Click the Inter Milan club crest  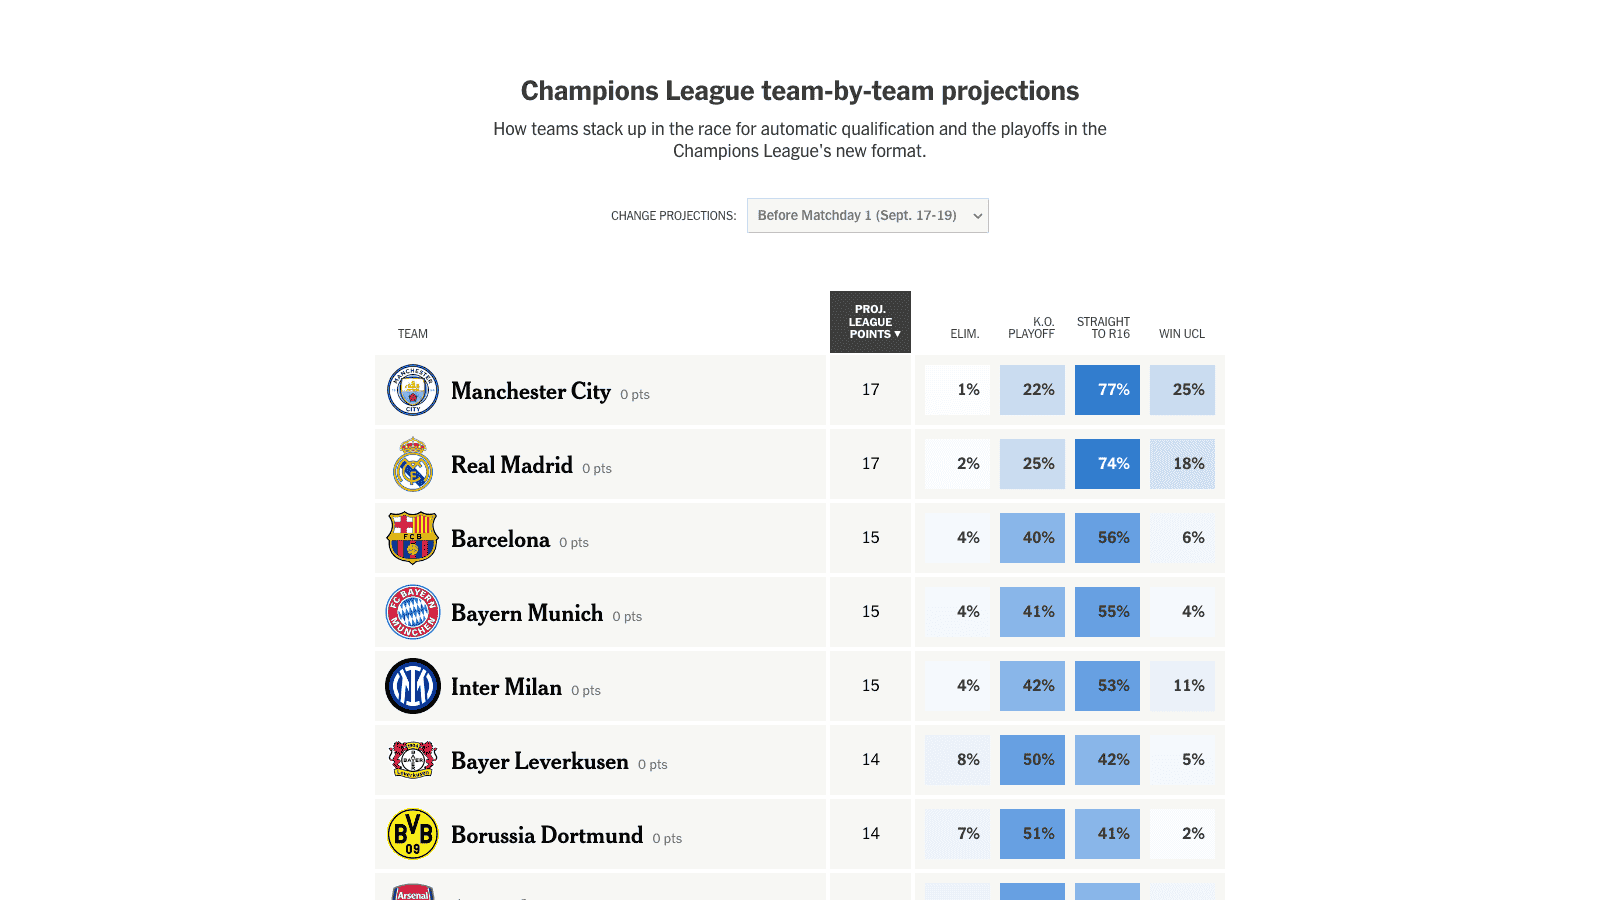(x=413, y=686)
